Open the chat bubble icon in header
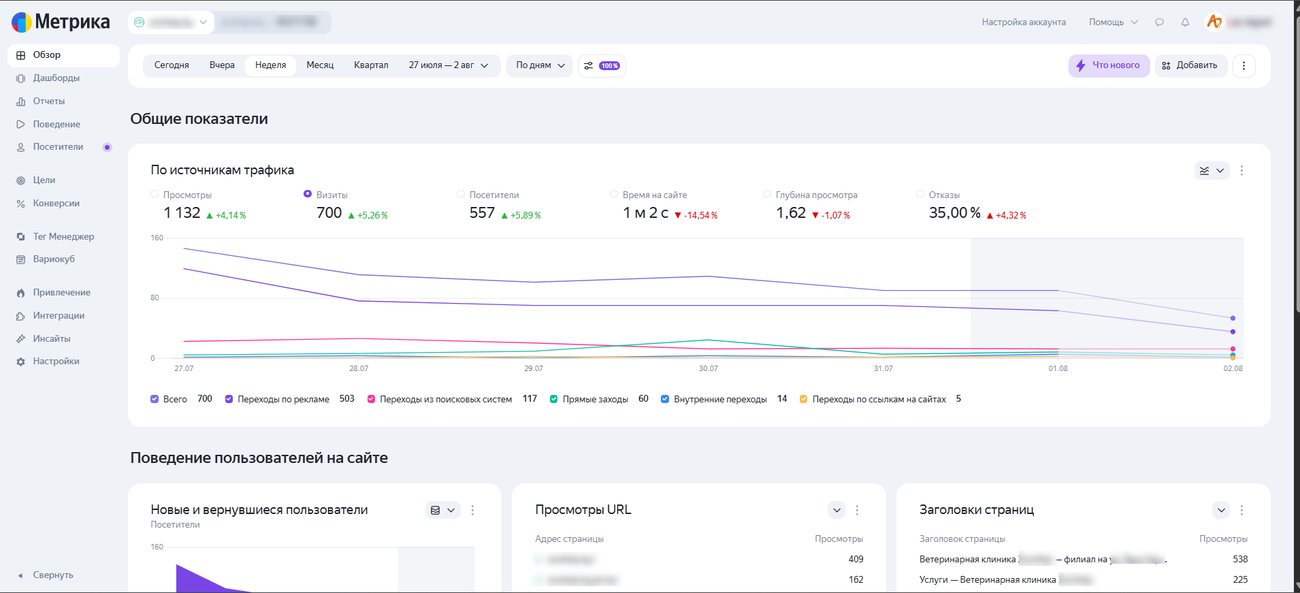The width and height of the screenshot is (1300, 593). tap(1159, 22)
